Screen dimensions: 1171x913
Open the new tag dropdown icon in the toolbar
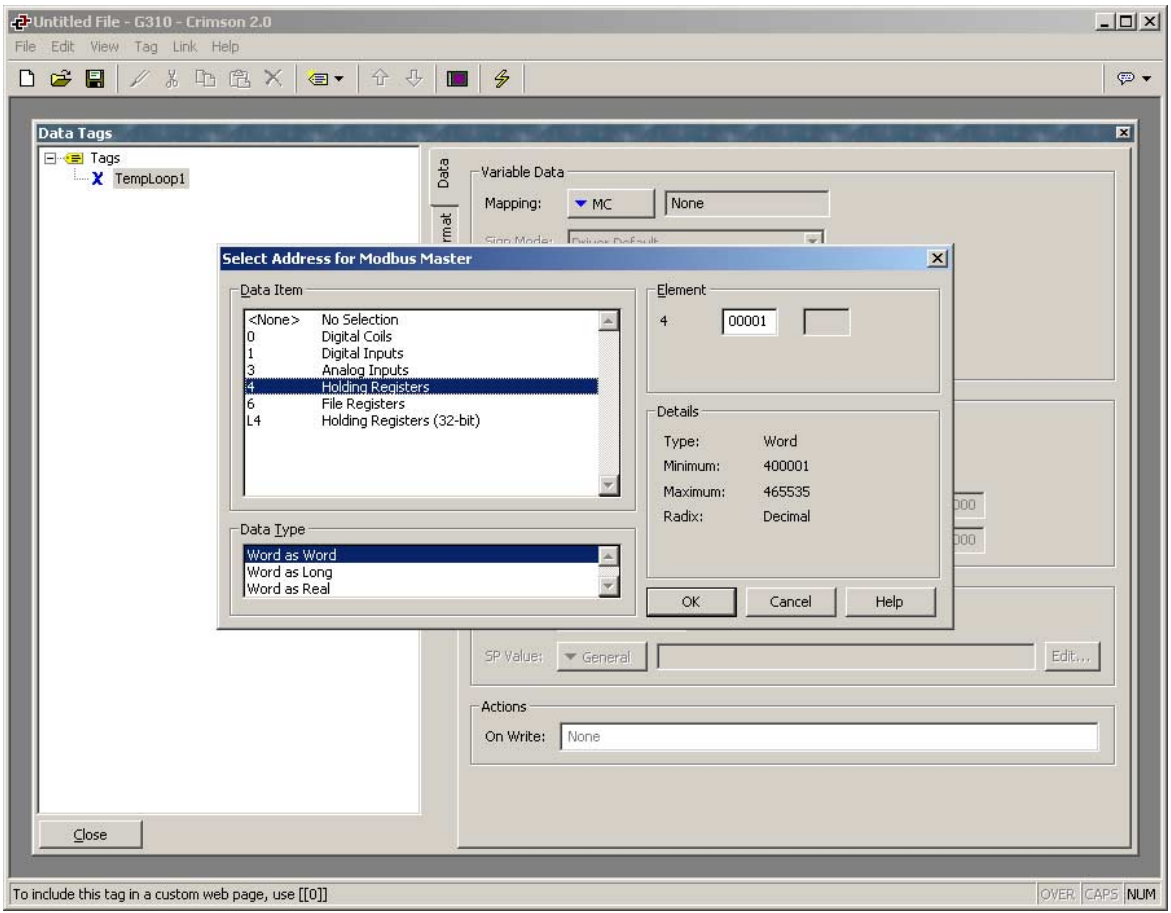coord(326,78)
